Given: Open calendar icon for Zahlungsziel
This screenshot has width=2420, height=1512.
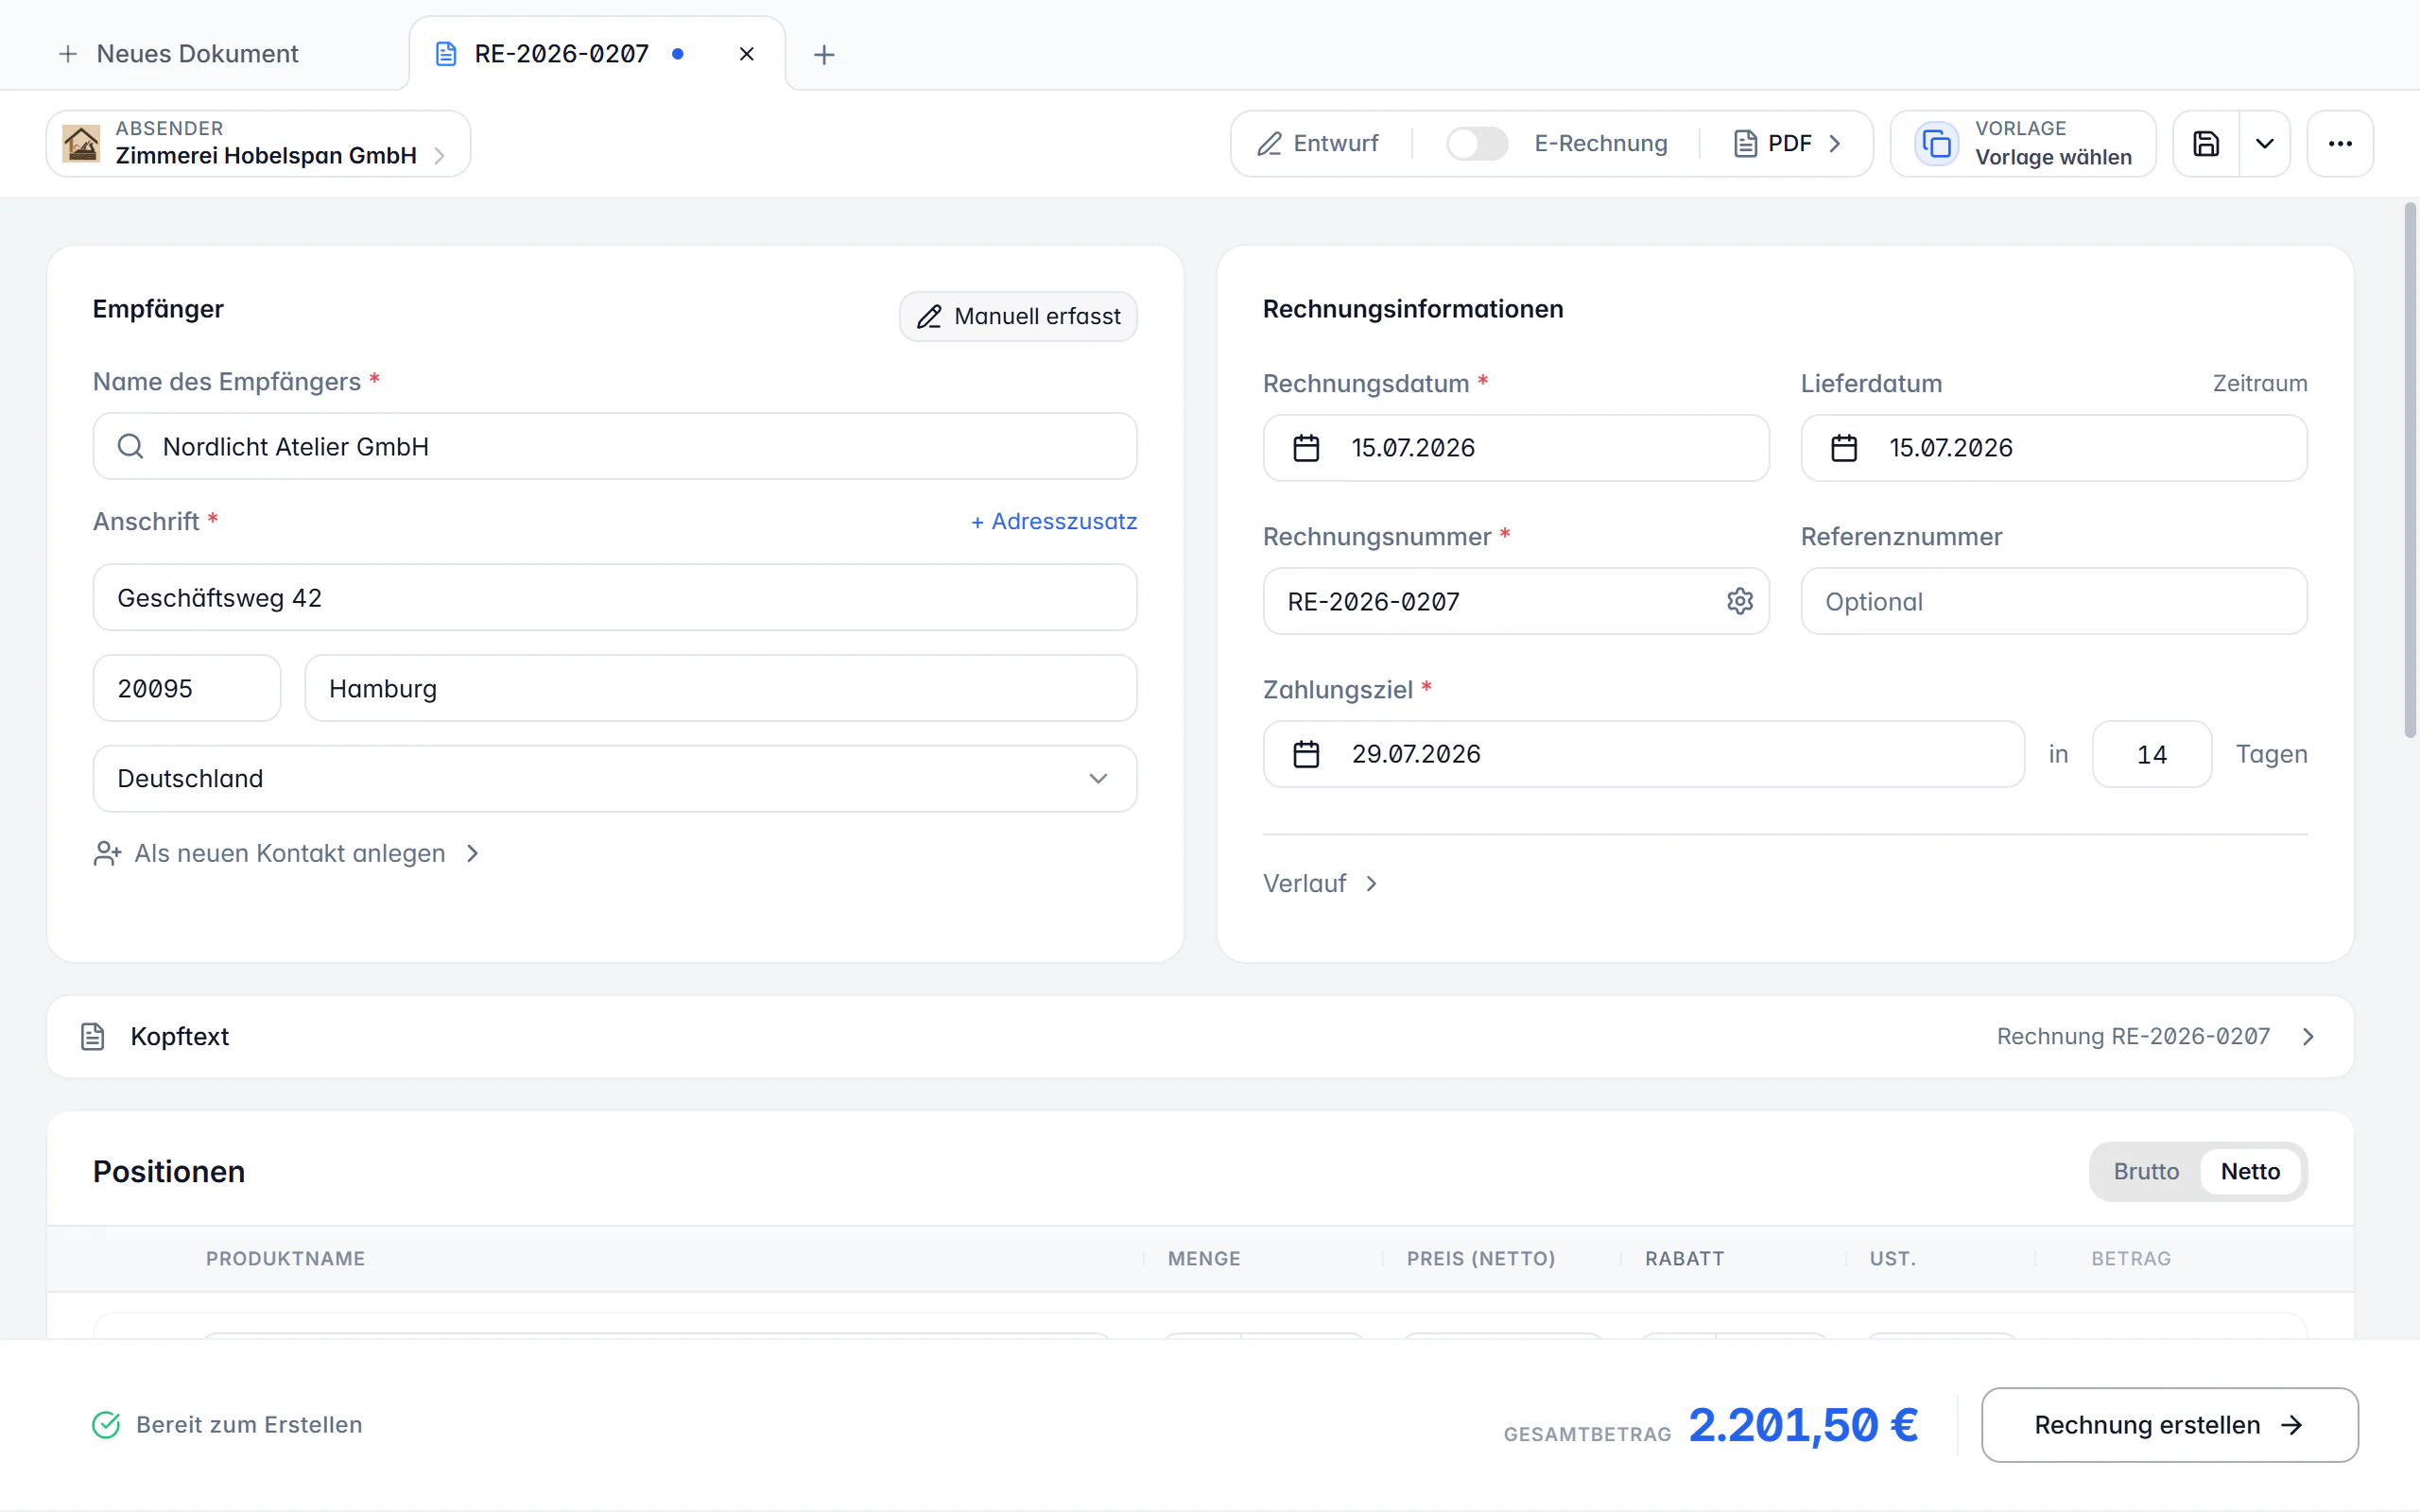Looking at the screenshot, I should tap(1306, 754).
